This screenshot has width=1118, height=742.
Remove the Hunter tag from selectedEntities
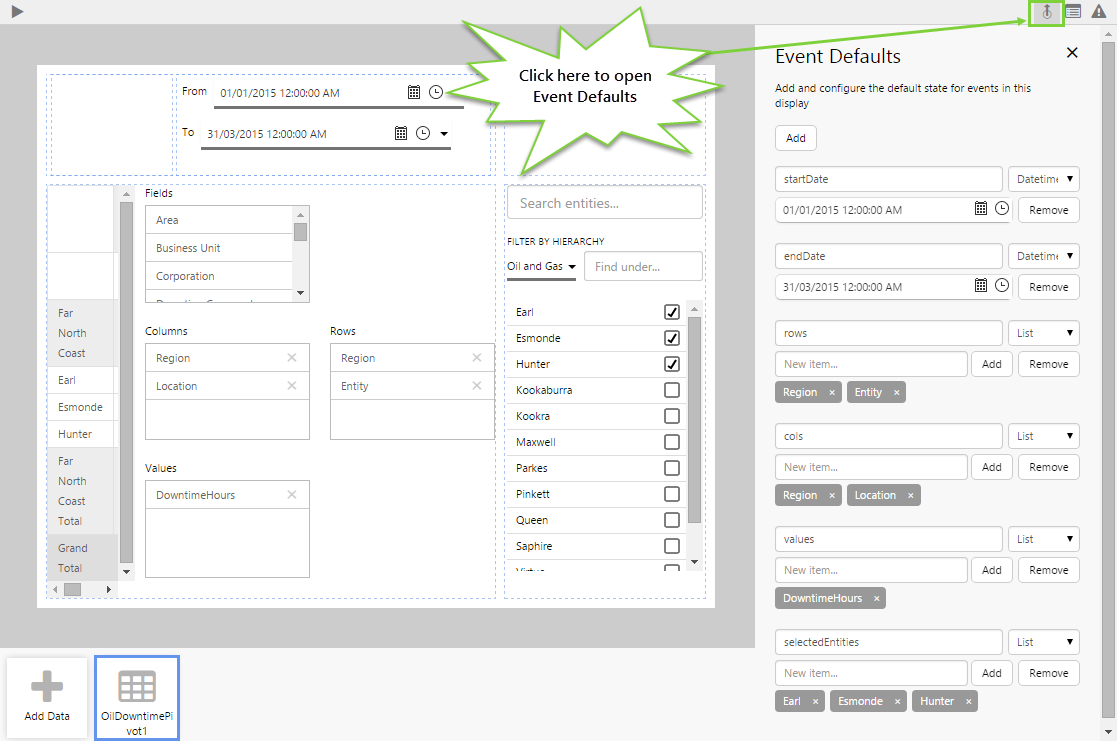(968, 702)
